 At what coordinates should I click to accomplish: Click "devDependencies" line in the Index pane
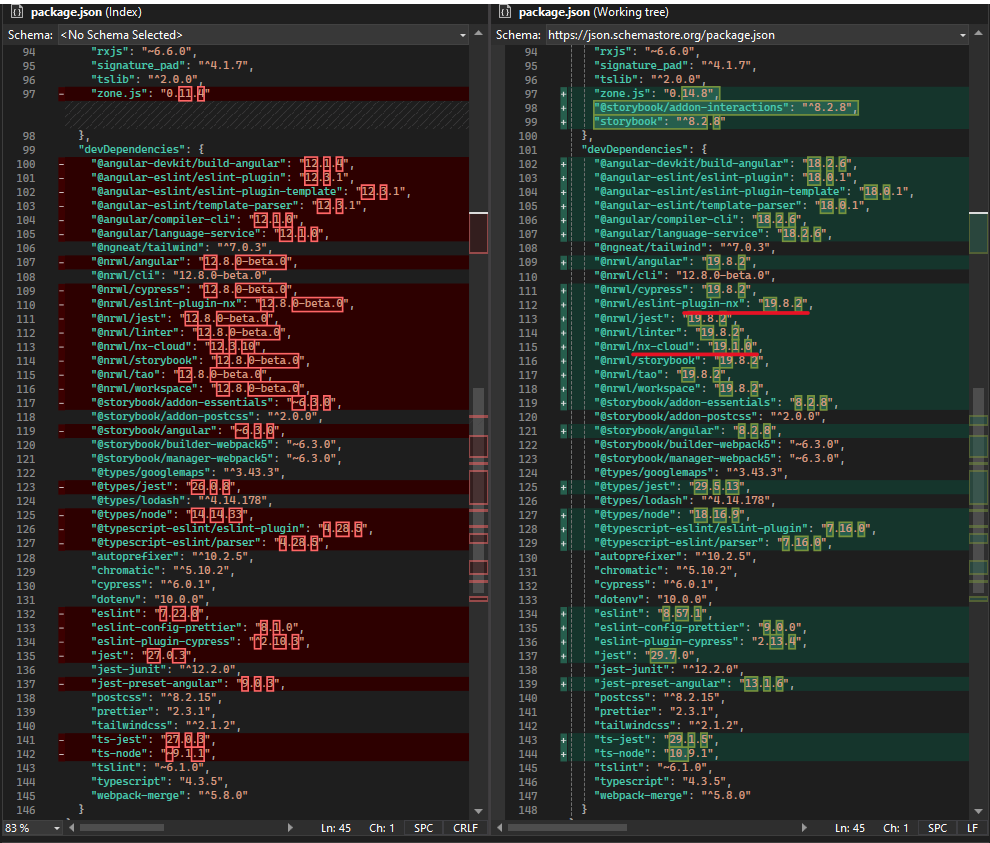click(x=141, y=150)
